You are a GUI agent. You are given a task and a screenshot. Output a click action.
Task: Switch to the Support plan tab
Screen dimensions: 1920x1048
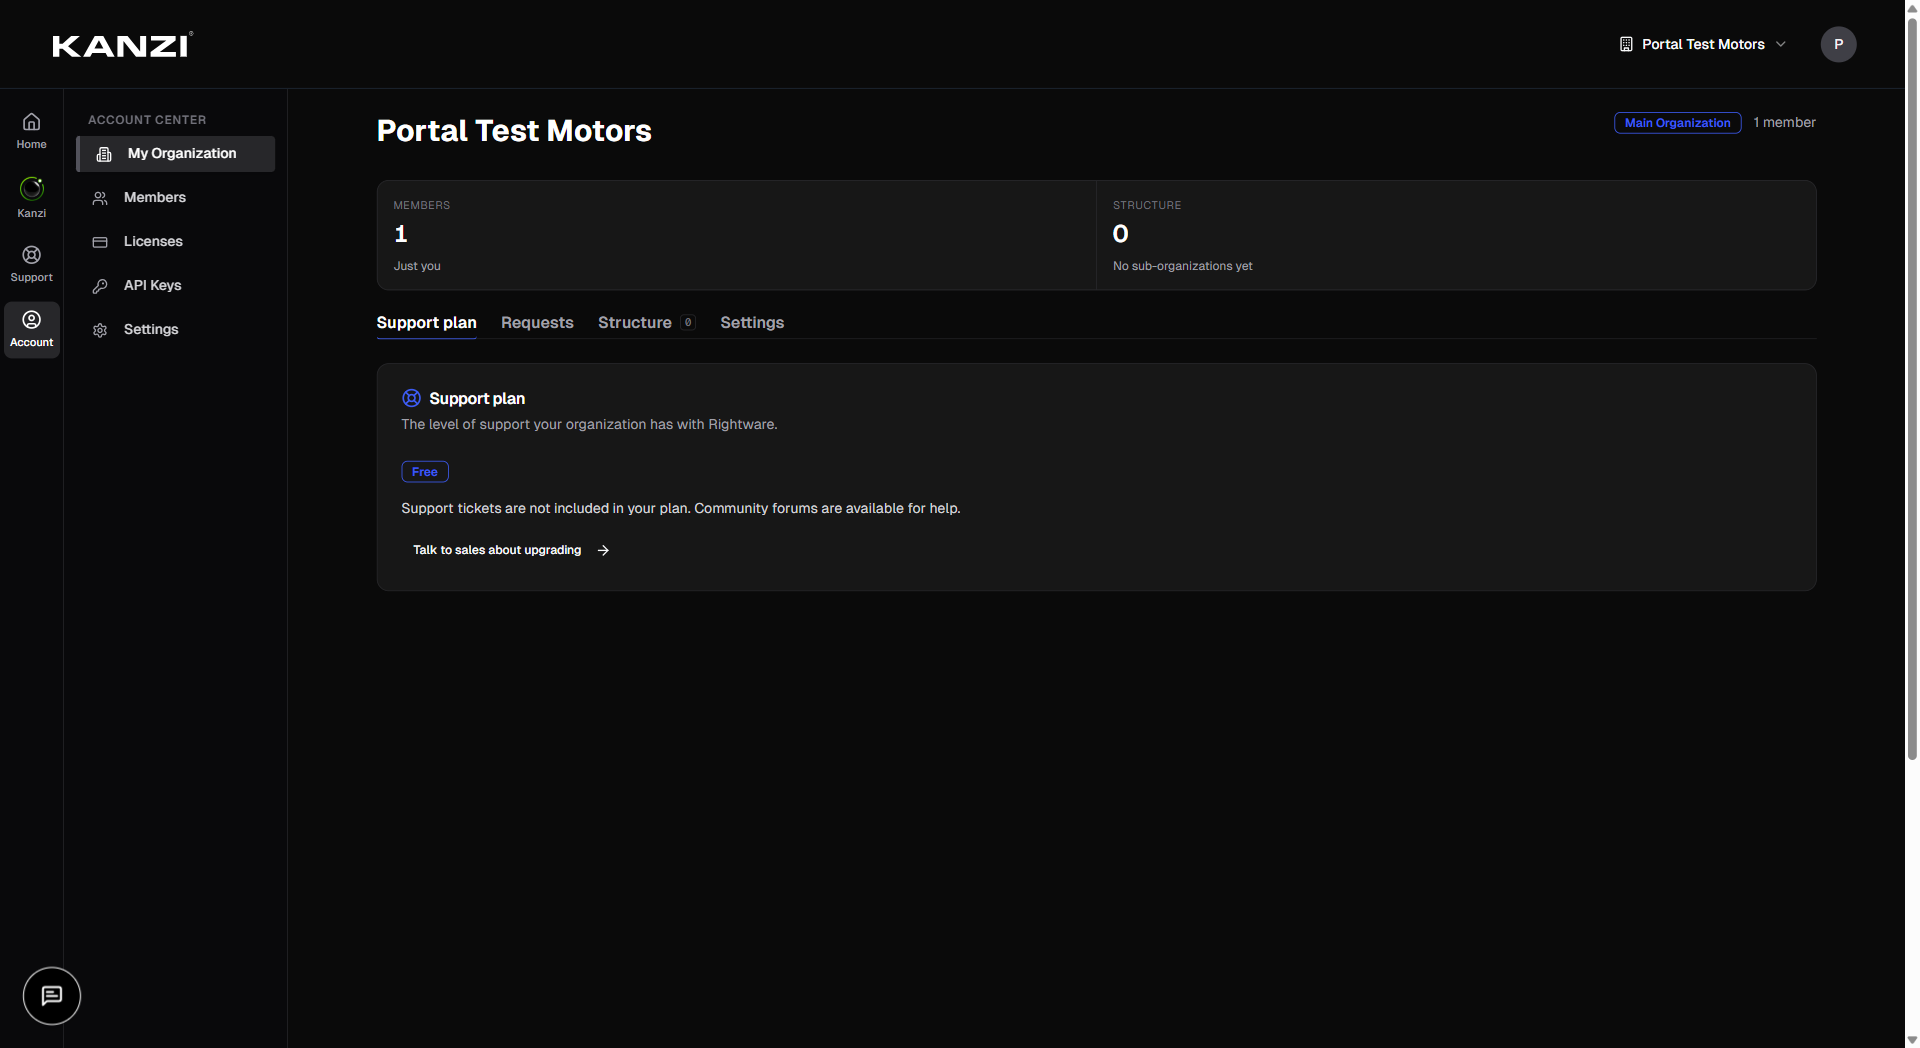426,322
